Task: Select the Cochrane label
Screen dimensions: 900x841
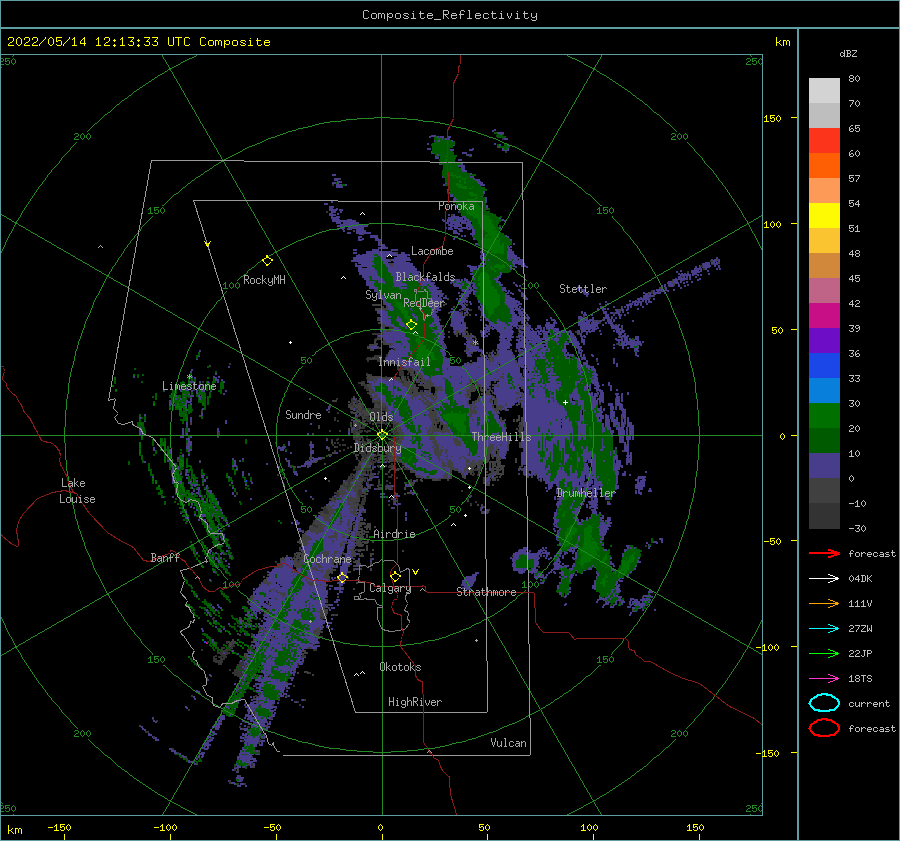Action: tap(327, 559)
